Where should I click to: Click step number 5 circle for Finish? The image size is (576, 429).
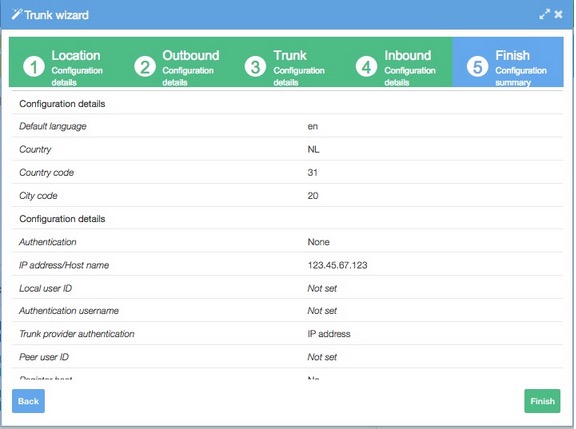pos(477,67)
